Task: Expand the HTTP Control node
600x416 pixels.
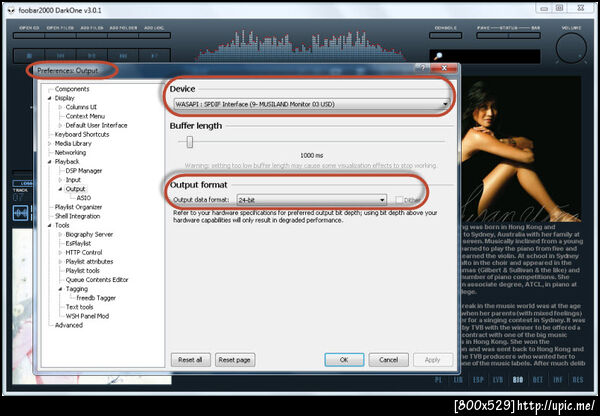Action: pyautogui.click(x=60, y=253)
